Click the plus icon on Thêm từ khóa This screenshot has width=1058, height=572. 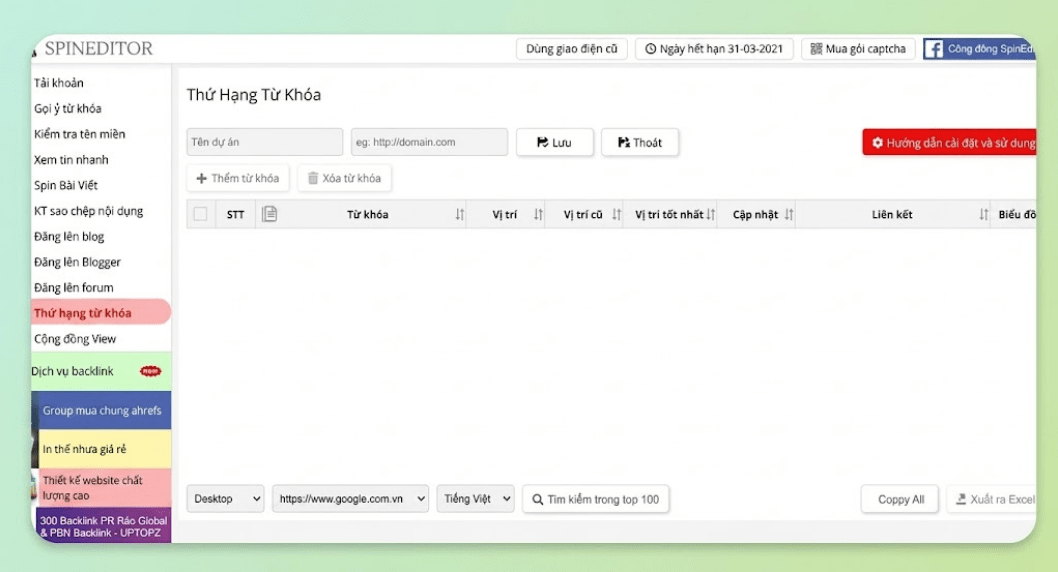point(201,179)
